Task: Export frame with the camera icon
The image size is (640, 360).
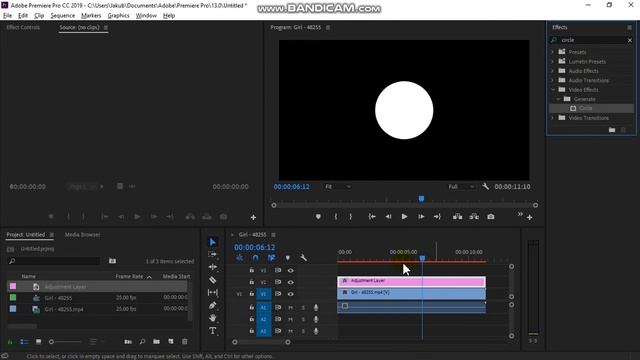Action: click(x=491, y=217)
